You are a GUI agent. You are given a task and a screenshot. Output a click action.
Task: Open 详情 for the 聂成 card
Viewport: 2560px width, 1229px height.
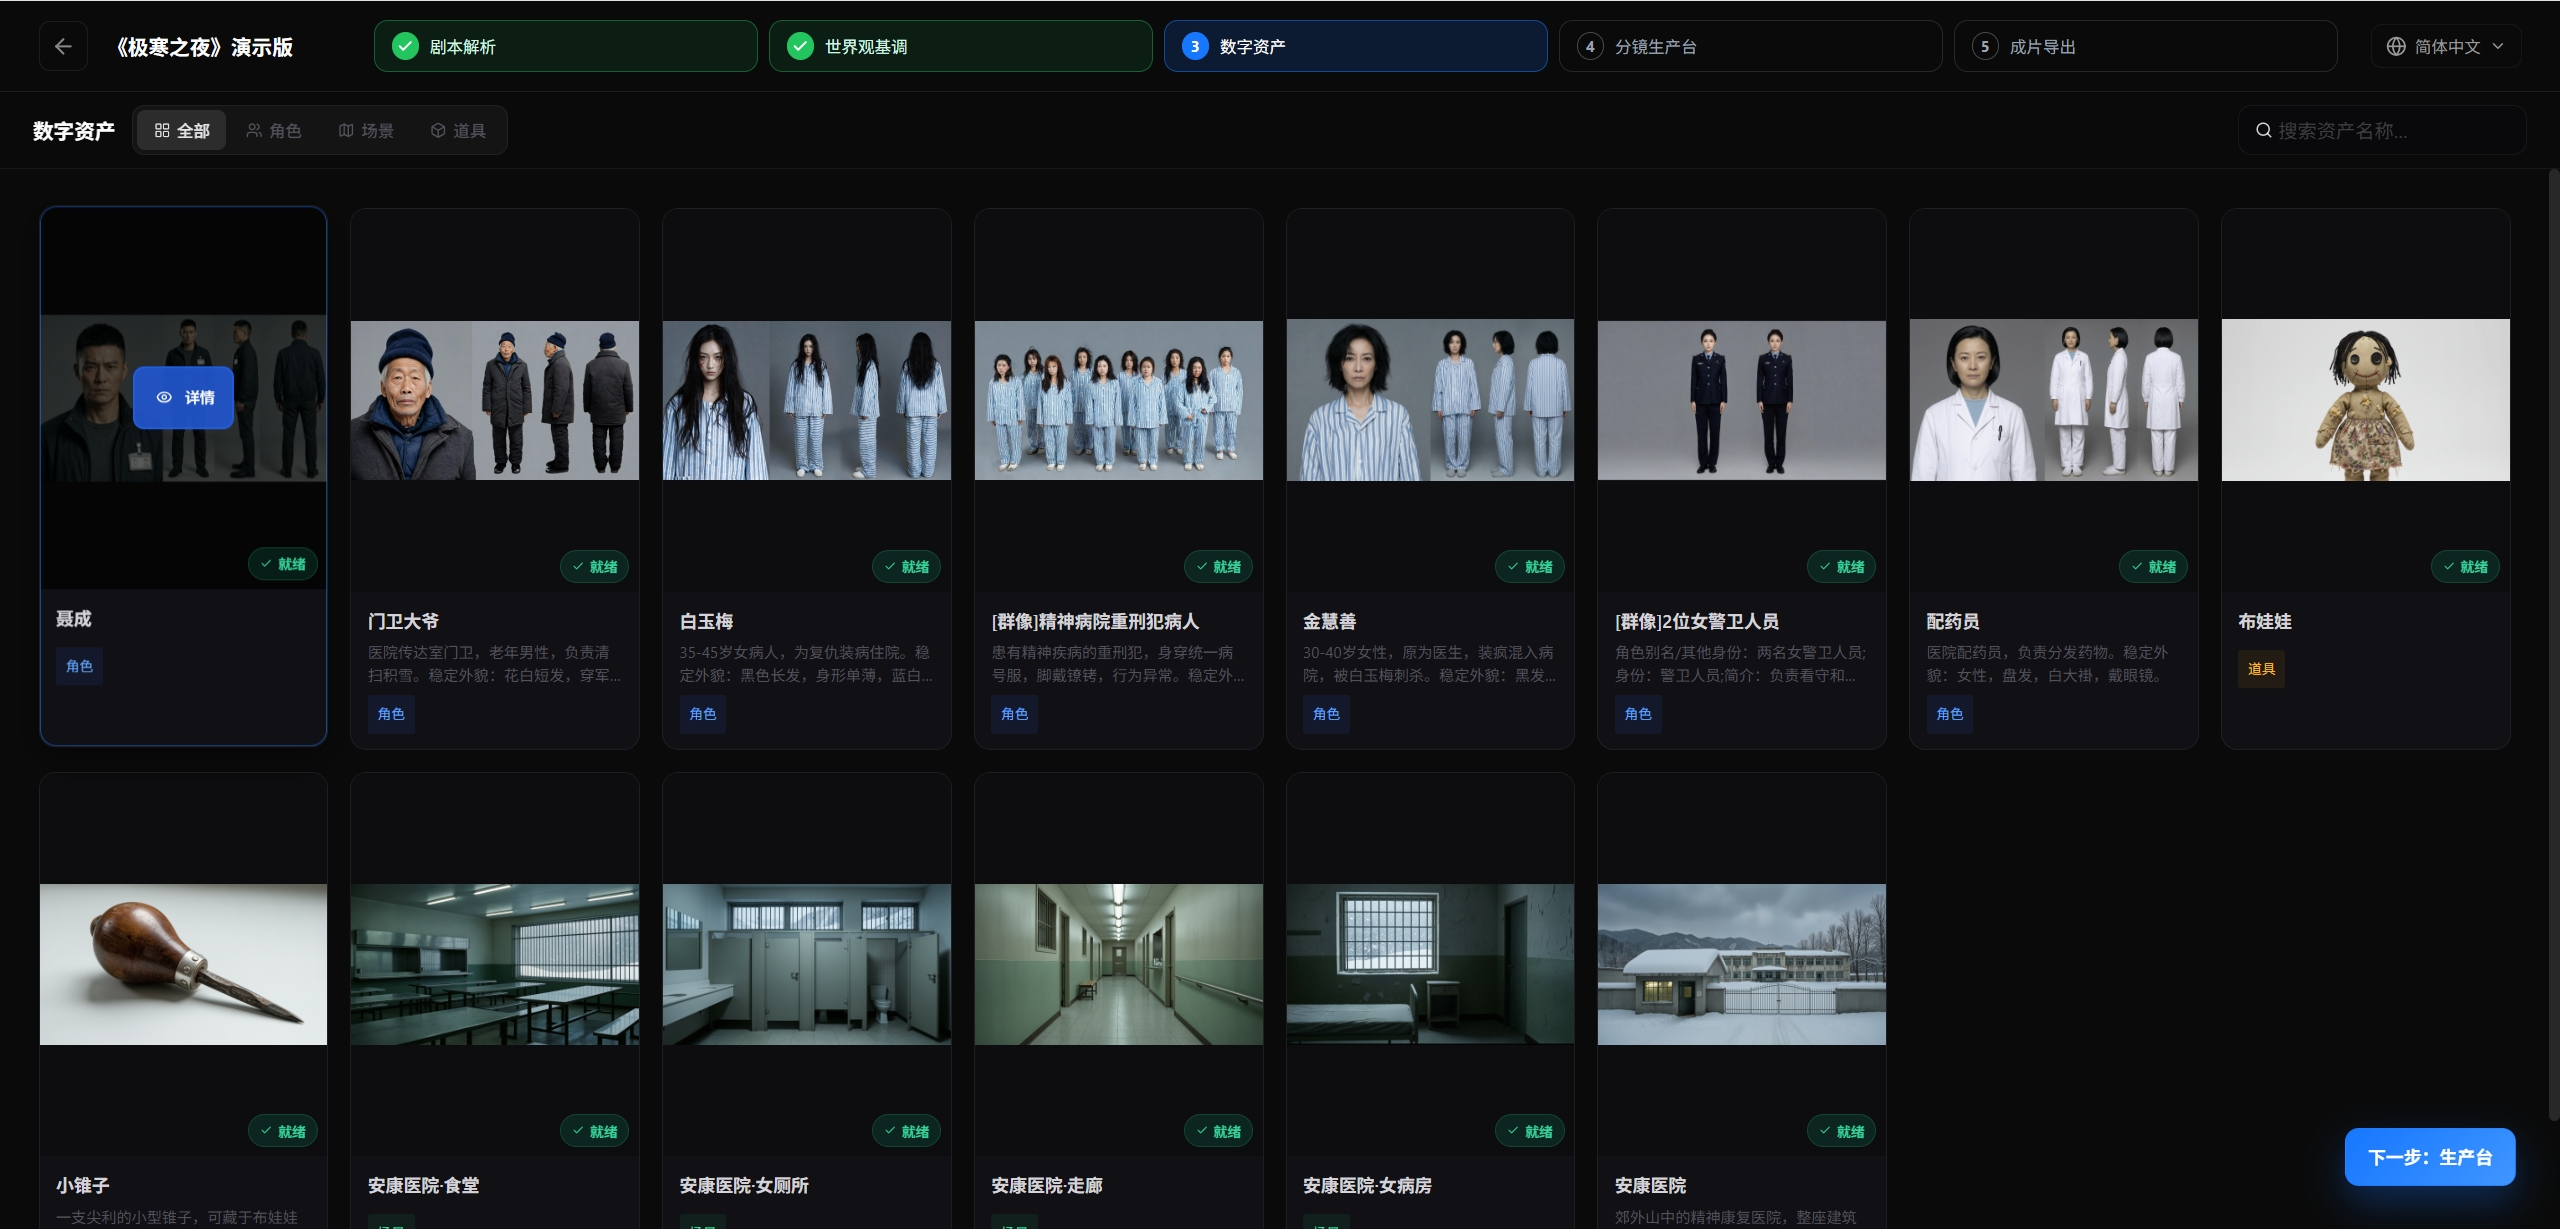click(x=184, y=397)
